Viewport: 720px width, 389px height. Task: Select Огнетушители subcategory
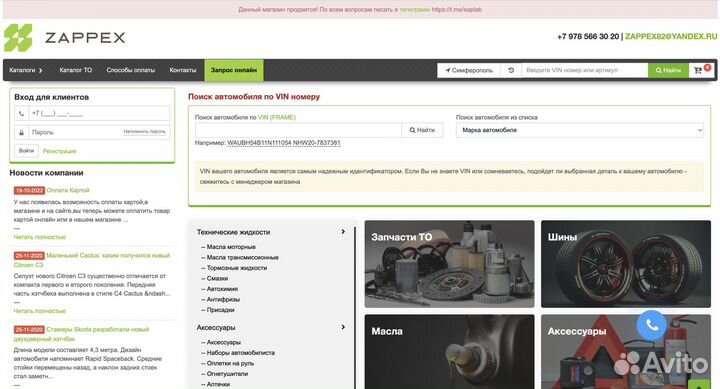[x=227, y=374]
